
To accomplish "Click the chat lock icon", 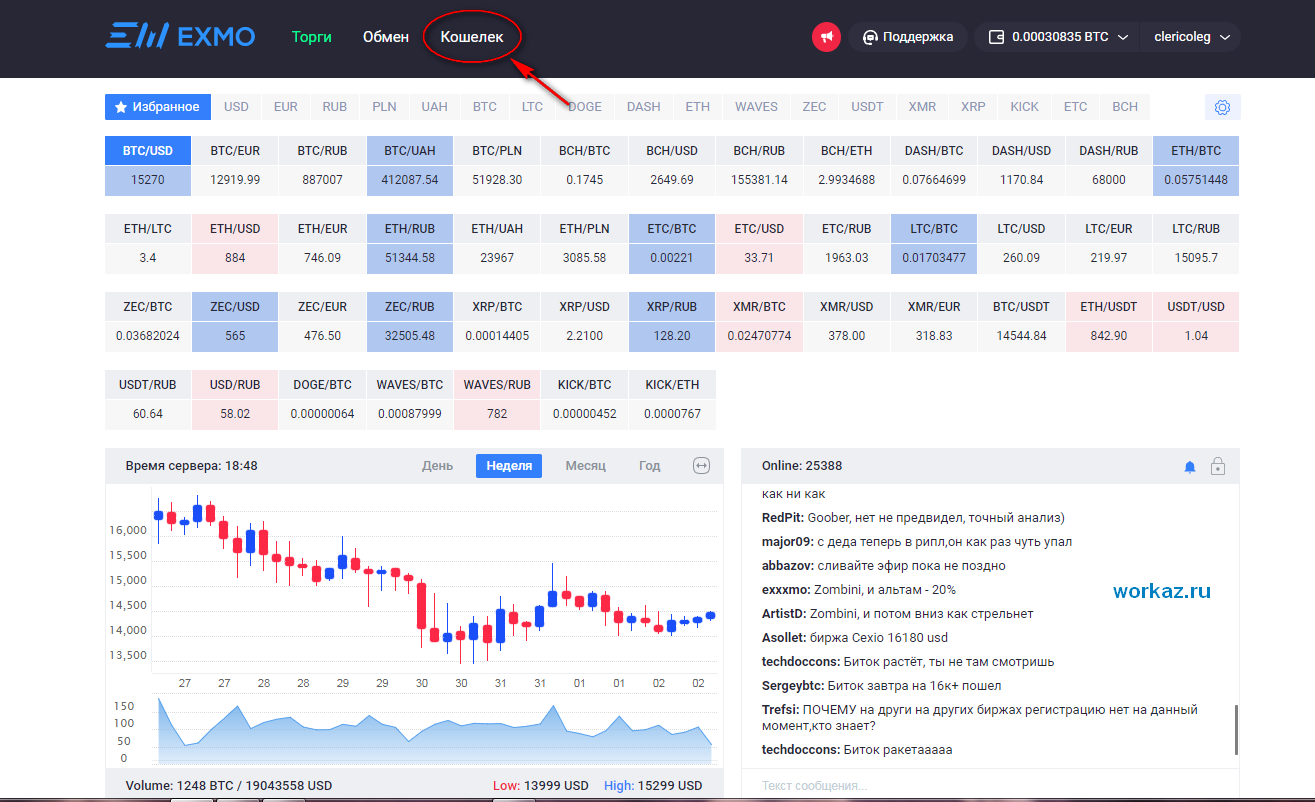I will [x=1217, y=466].
